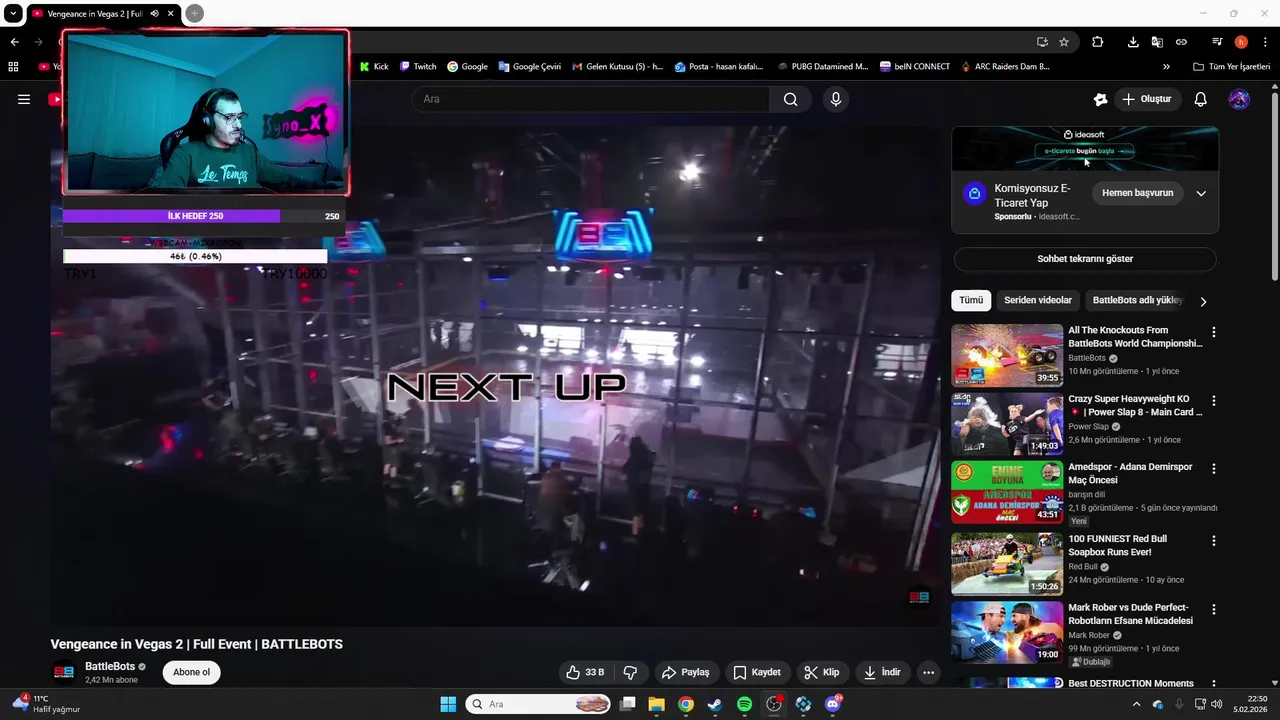1280x720 pixels.
Task: Open the YouTube hamburger guide menu
Action: [24, 99]
